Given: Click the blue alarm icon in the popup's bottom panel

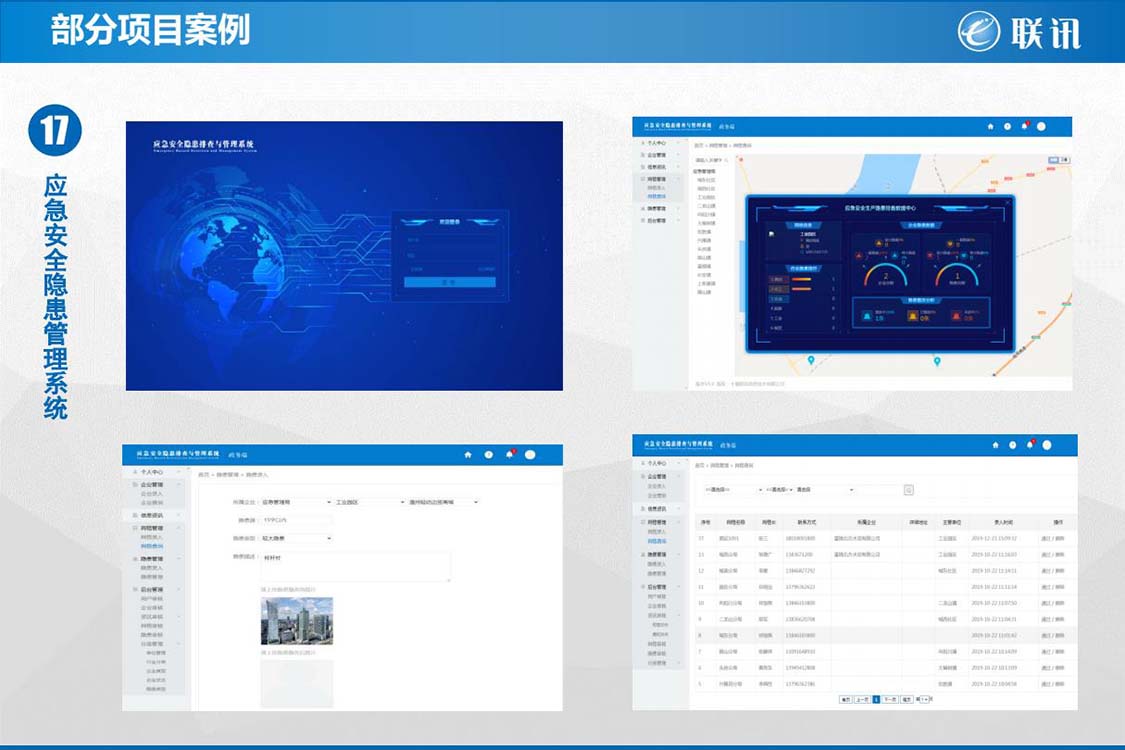Looking at the screenshot, I should tap(867, 315).
